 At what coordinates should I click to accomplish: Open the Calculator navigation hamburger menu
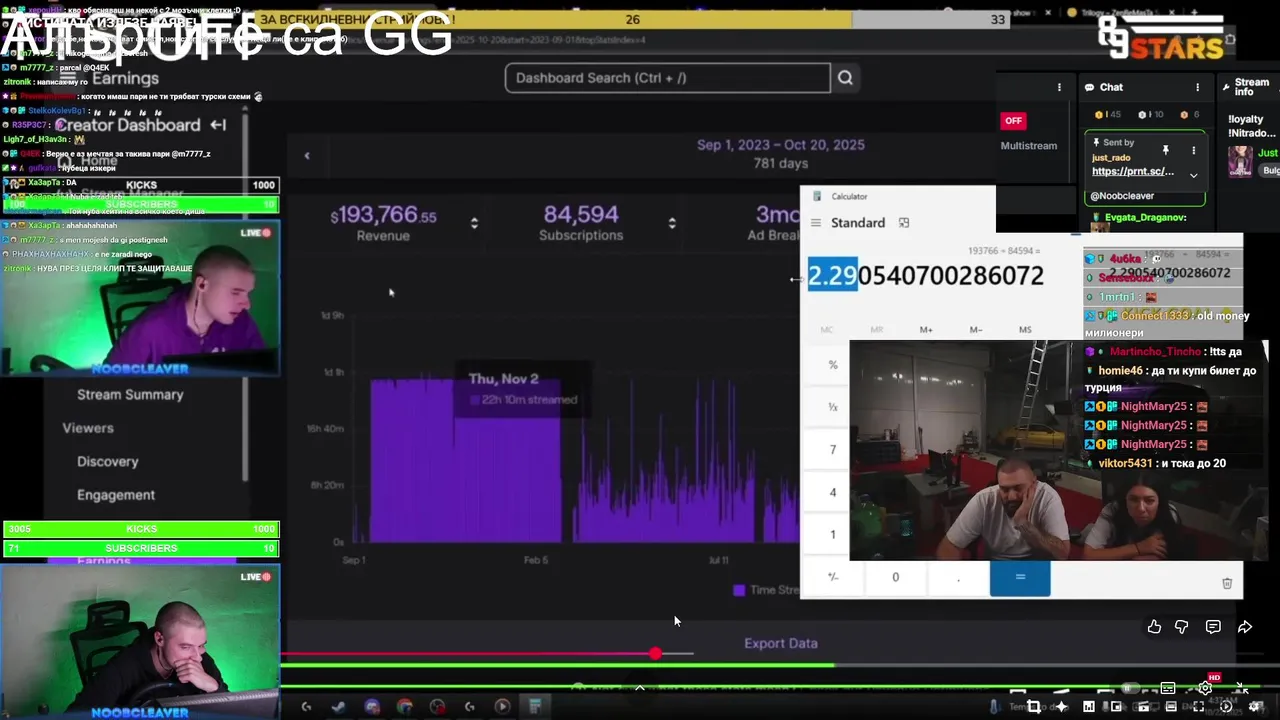(x=816, y=223)
